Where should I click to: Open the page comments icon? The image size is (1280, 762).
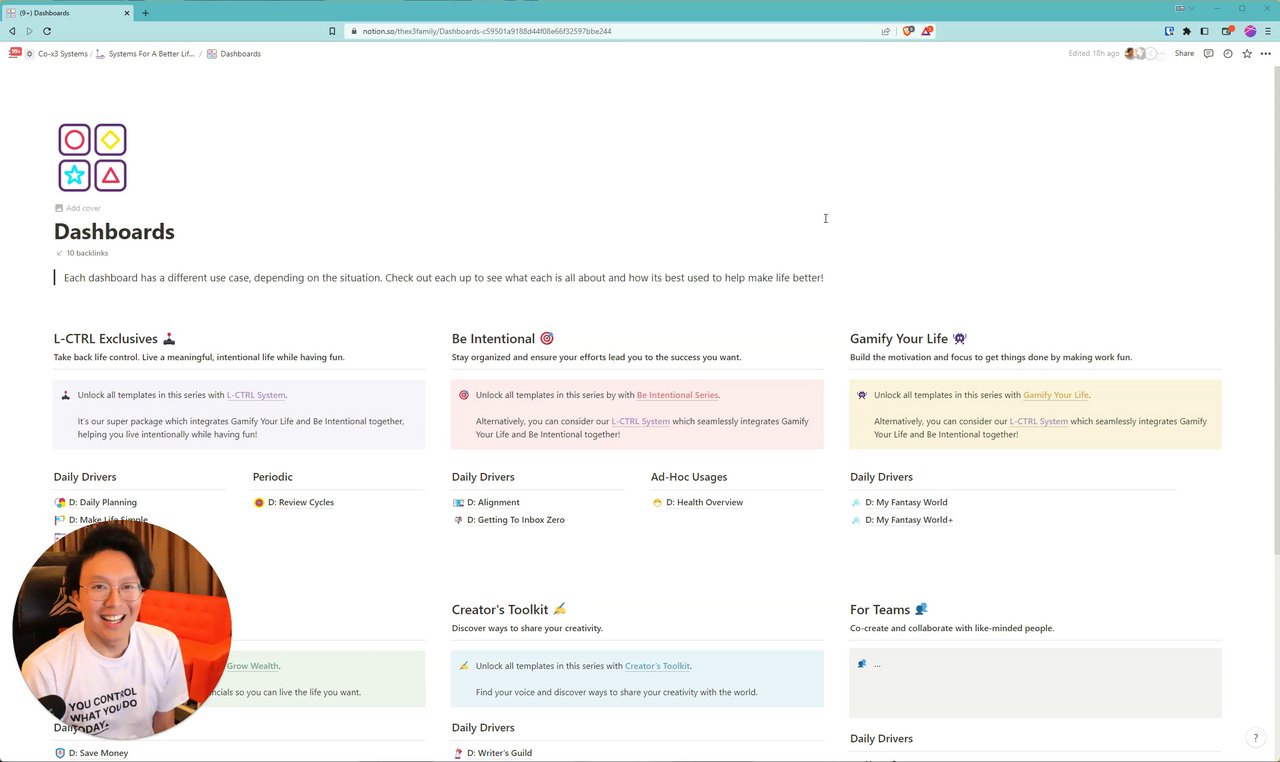click(x=1208, y=54)
